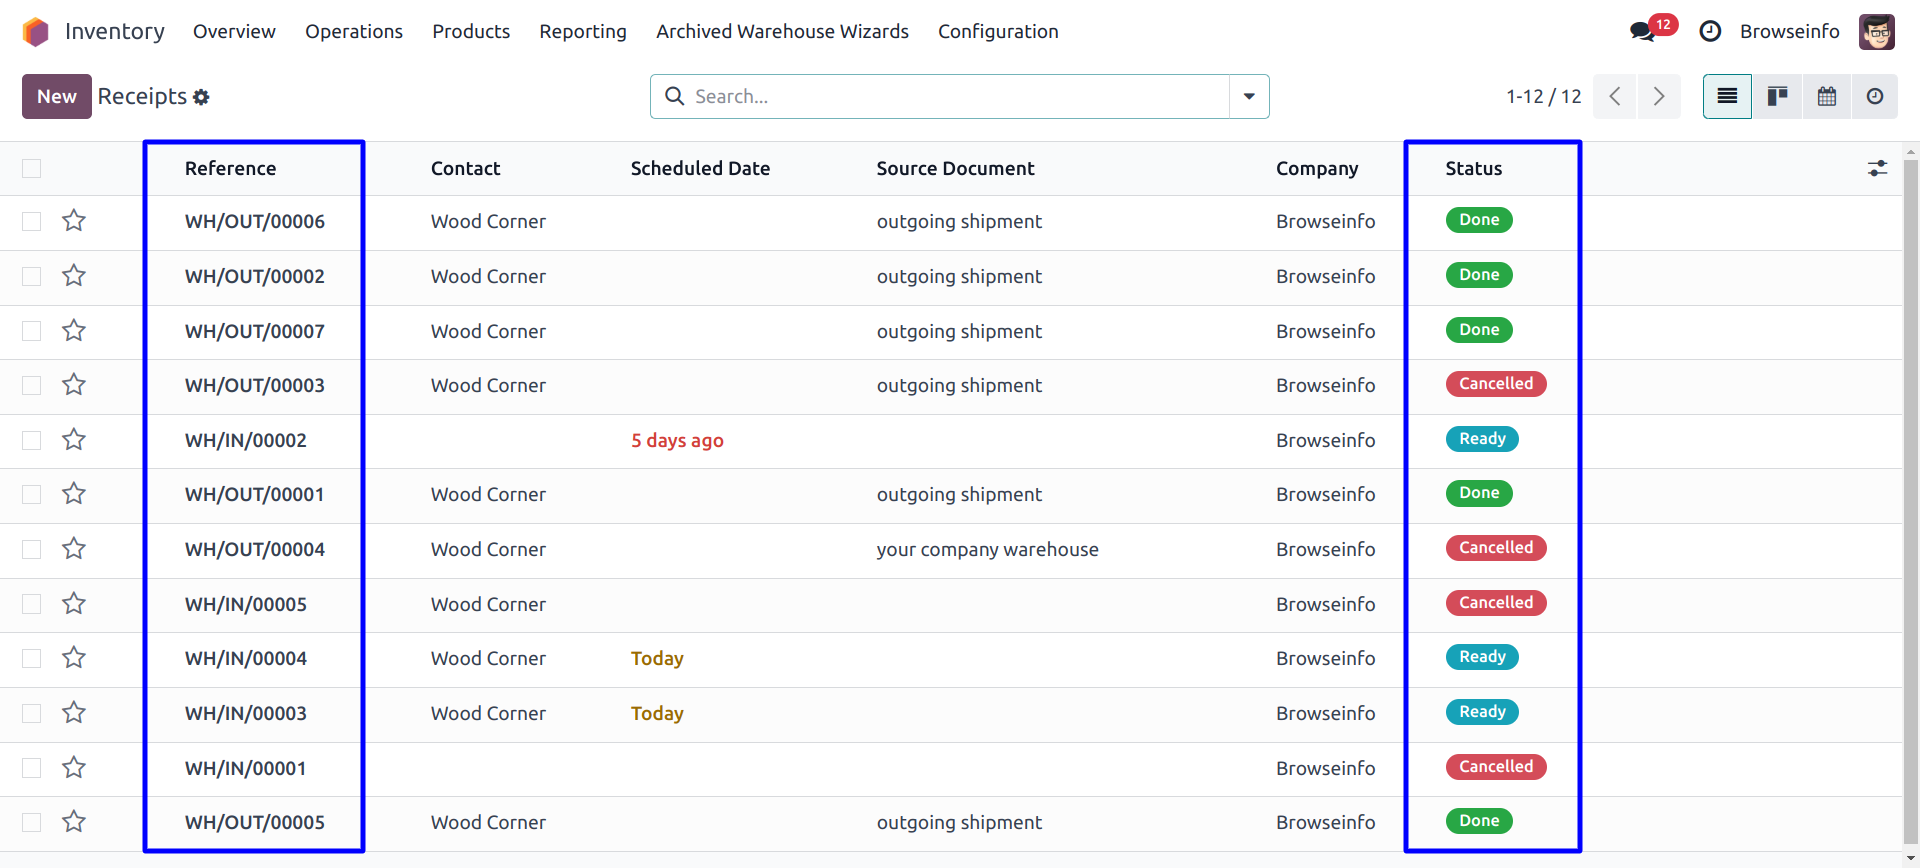The height and width of the screenshot is (868, 1920).
Task: Star the WH/OUT/00006 record
Action: (74, 221)
